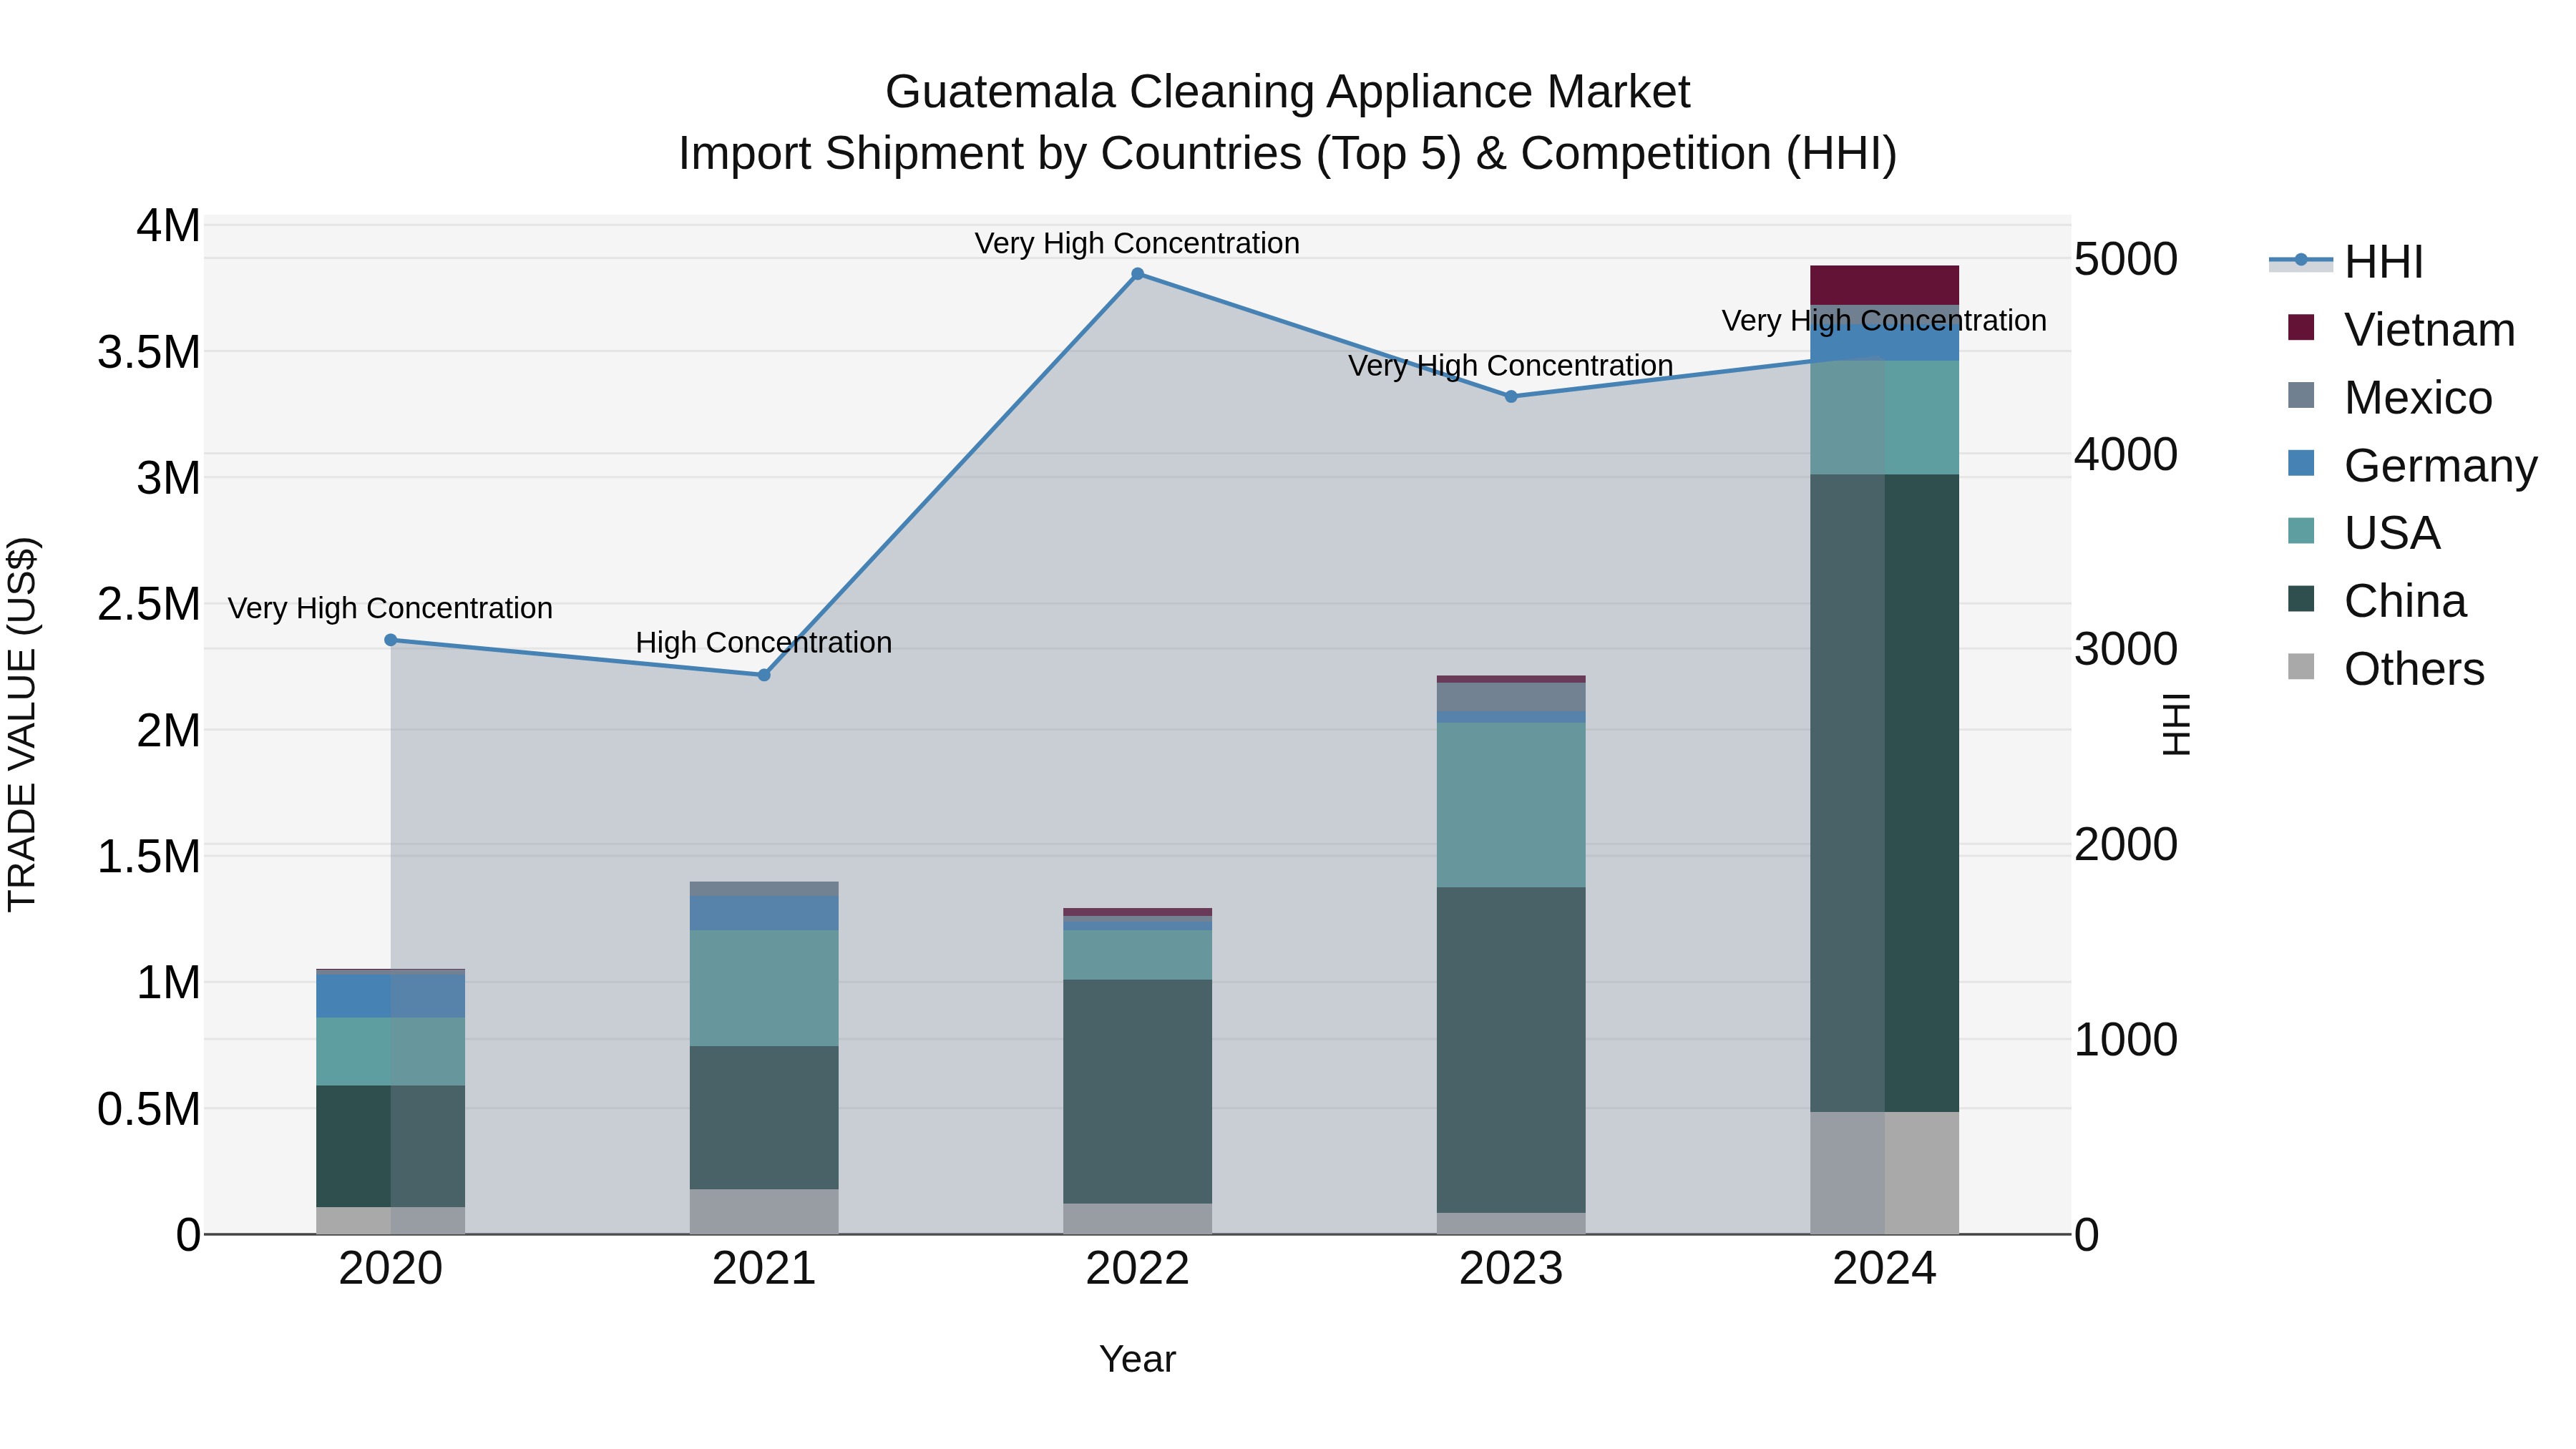Click the China dark green legend swatch
This screenshot has width=2576, height=1449.
(2301, 598)
